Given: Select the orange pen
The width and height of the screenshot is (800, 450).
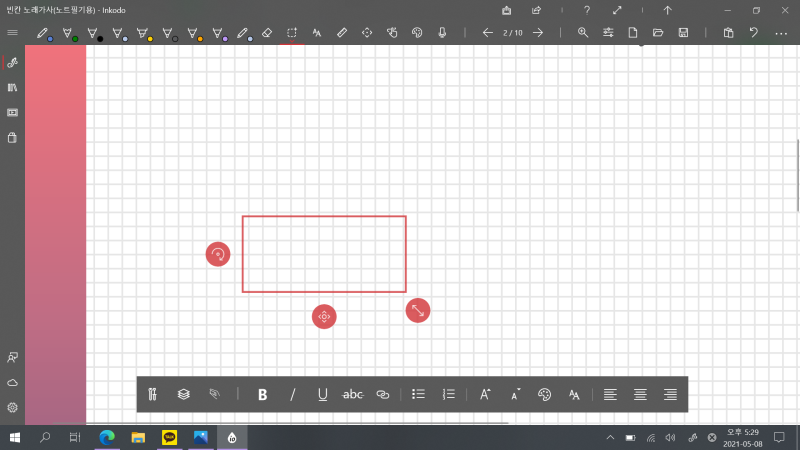Looking at the screenshot, I should [194, 34].
